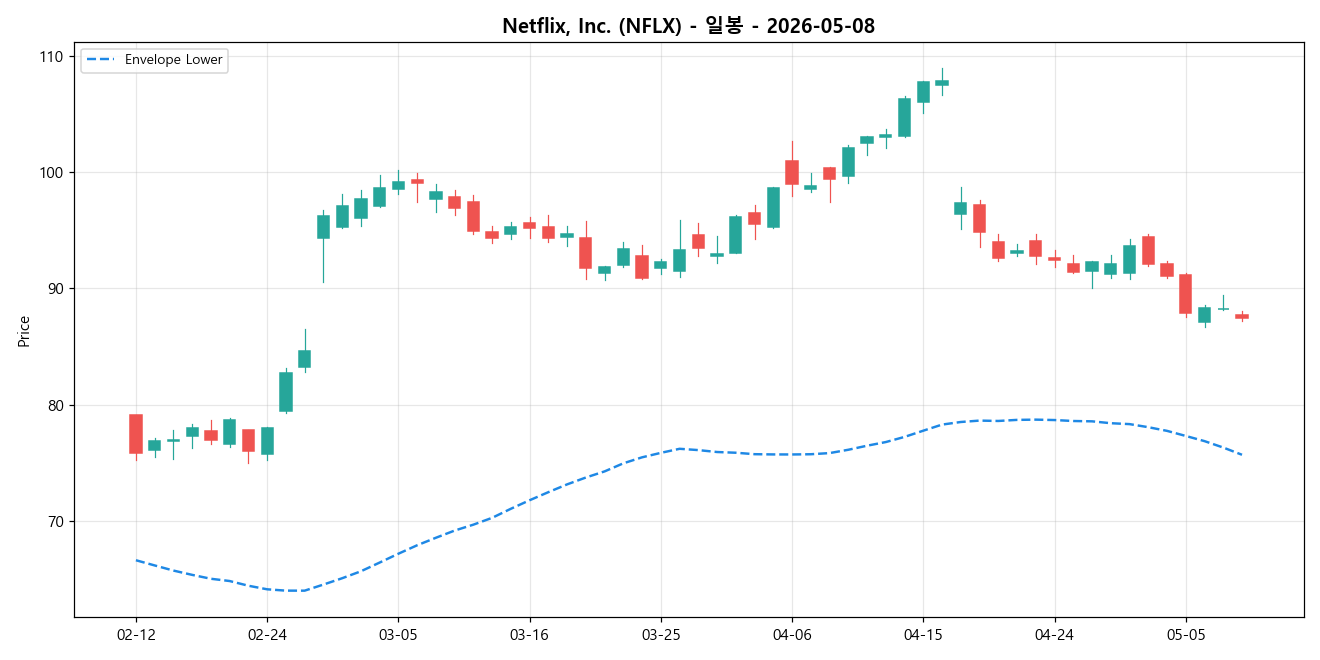Click the red candle at 04-06 near 100
This screenshot has height=660, width=1320.
(792, 172)
